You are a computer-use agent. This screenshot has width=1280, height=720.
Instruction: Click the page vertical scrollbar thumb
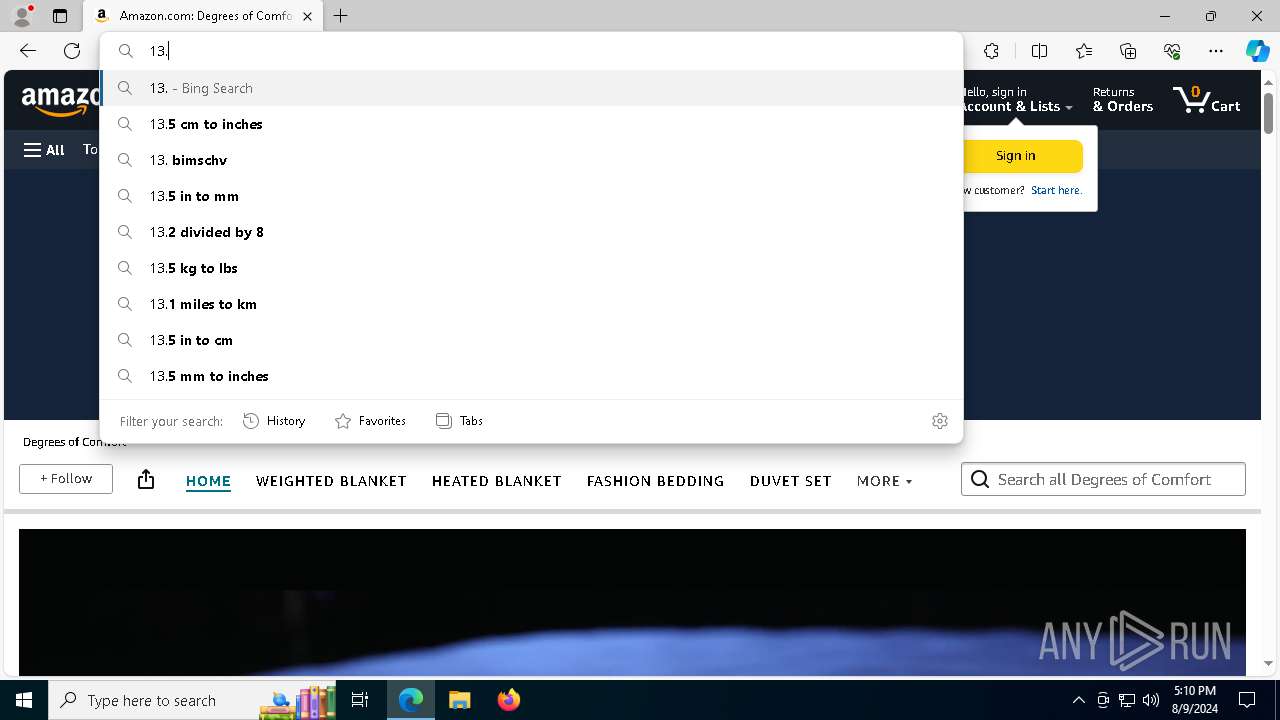point(1268,113)
